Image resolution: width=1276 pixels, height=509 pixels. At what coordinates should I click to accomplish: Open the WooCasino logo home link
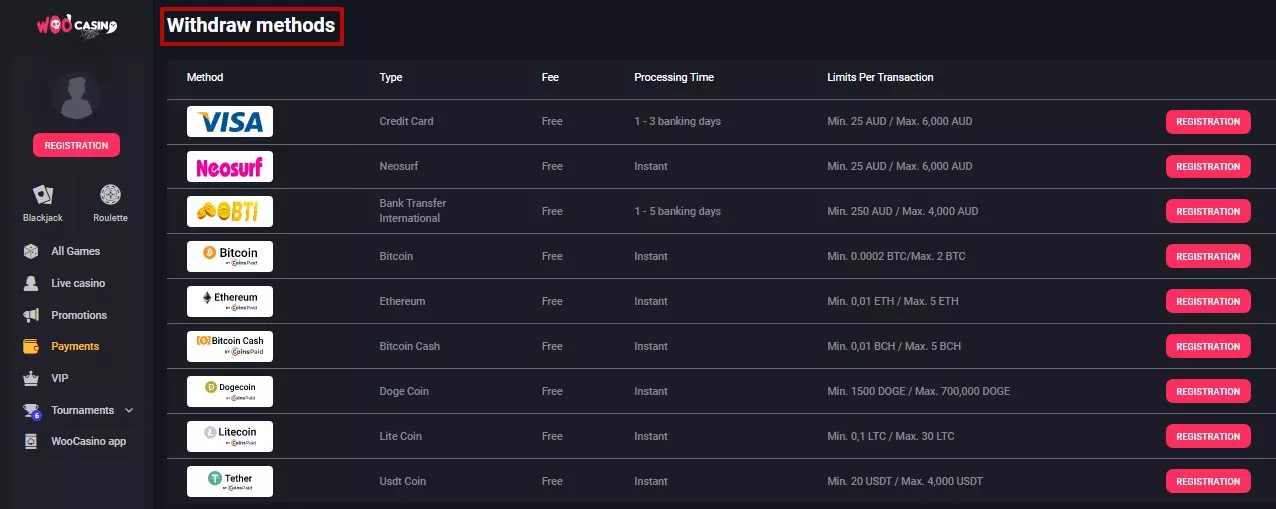[x=77, y=26]
